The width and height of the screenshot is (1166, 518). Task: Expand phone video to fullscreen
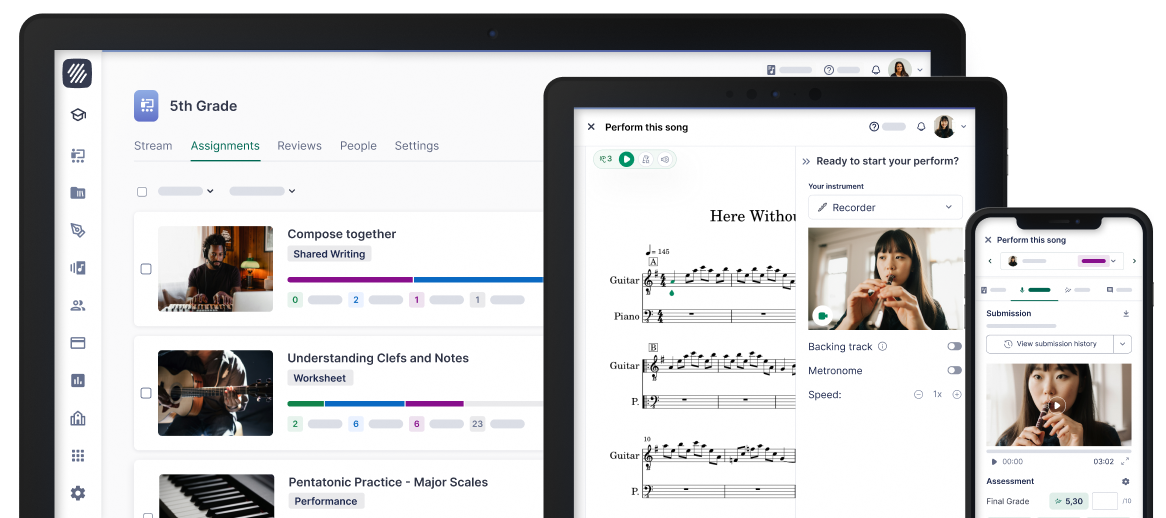tap(1125, 462)
